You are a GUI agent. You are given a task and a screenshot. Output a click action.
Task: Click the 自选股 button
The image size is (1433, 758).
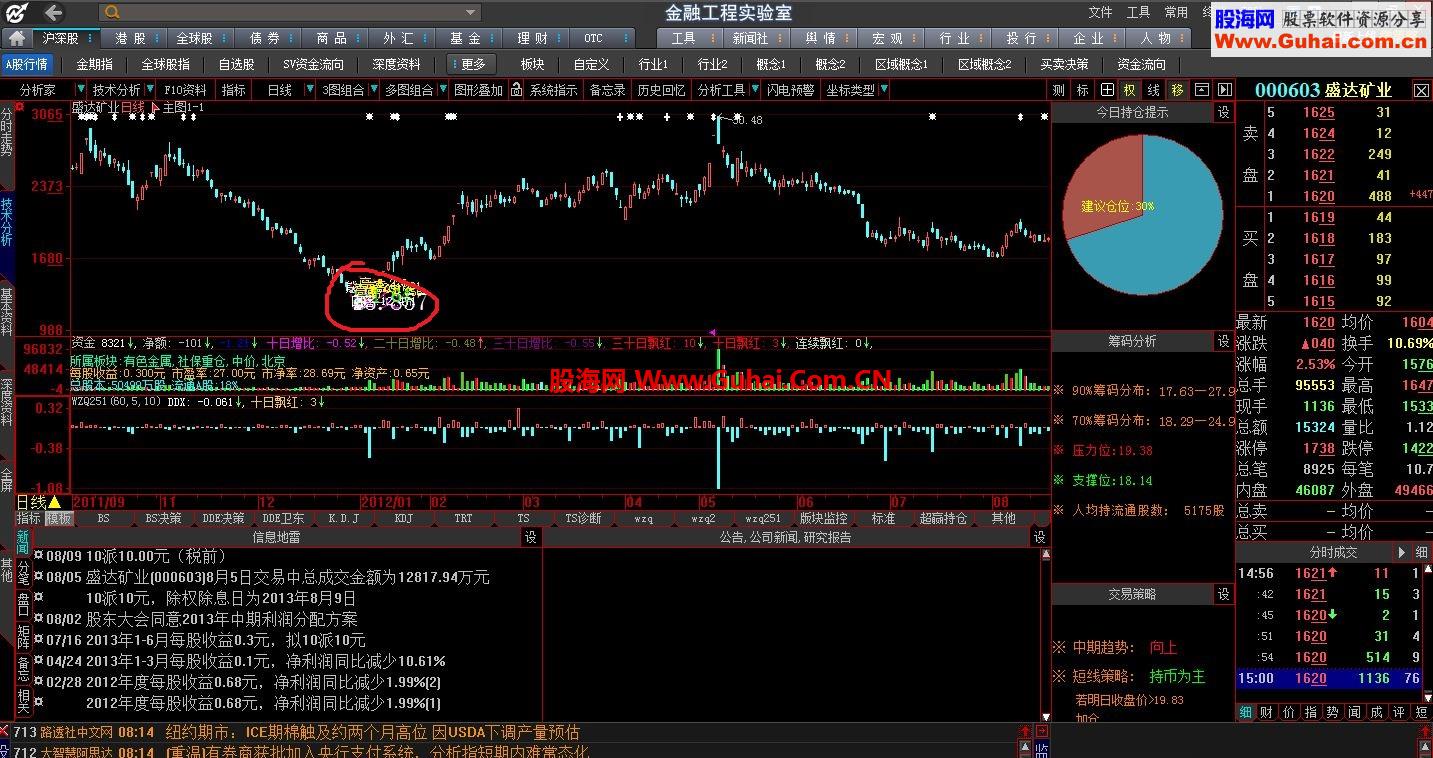point(236,64)
